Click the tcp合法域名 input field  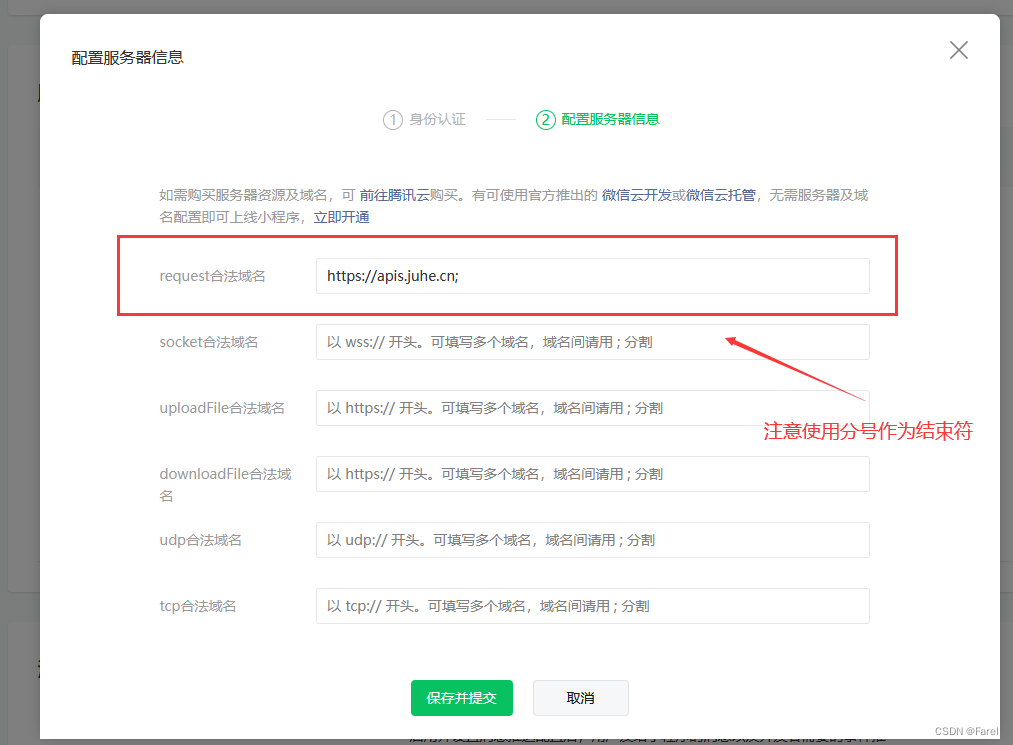pyautogui.click(x=592, y=605)
